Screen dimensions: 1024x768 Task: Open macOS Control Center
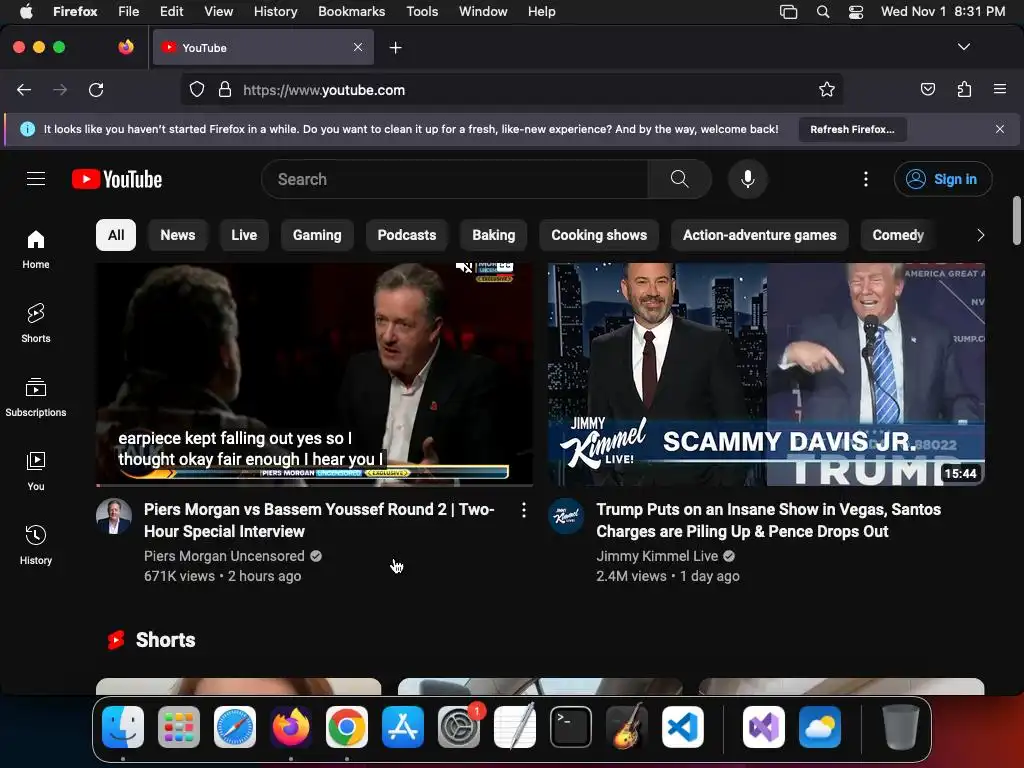tap(856, 12)
